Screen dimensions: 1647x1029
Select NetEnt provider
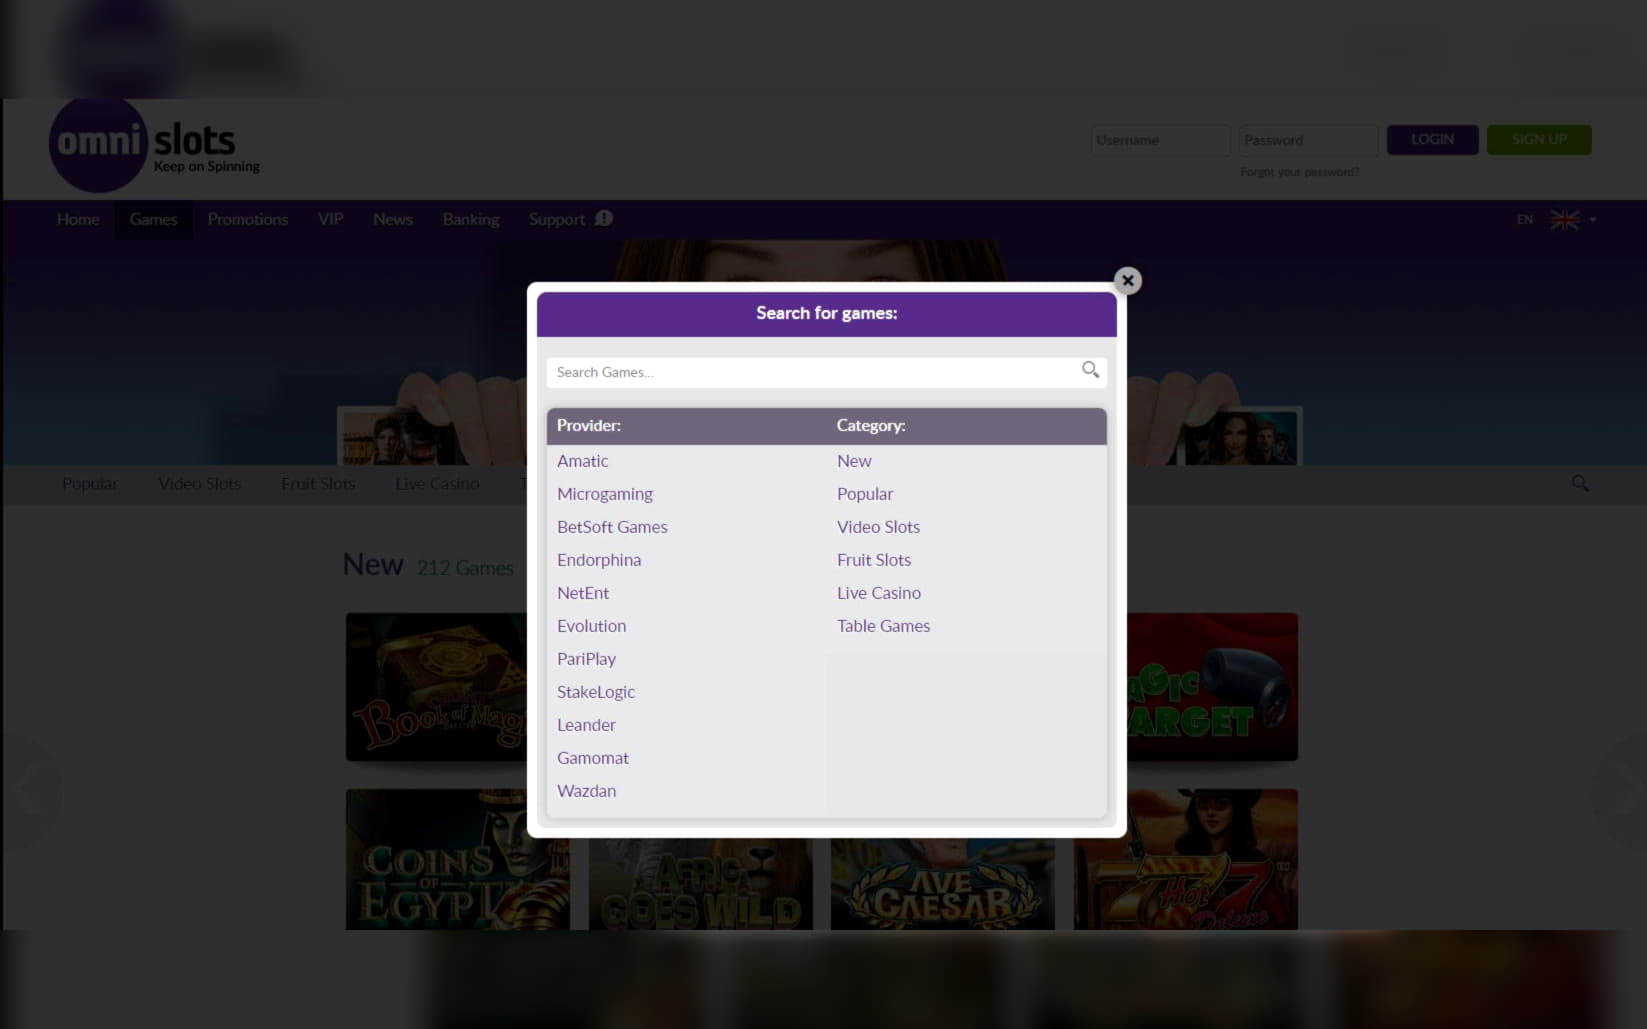[x=583, y=593]
